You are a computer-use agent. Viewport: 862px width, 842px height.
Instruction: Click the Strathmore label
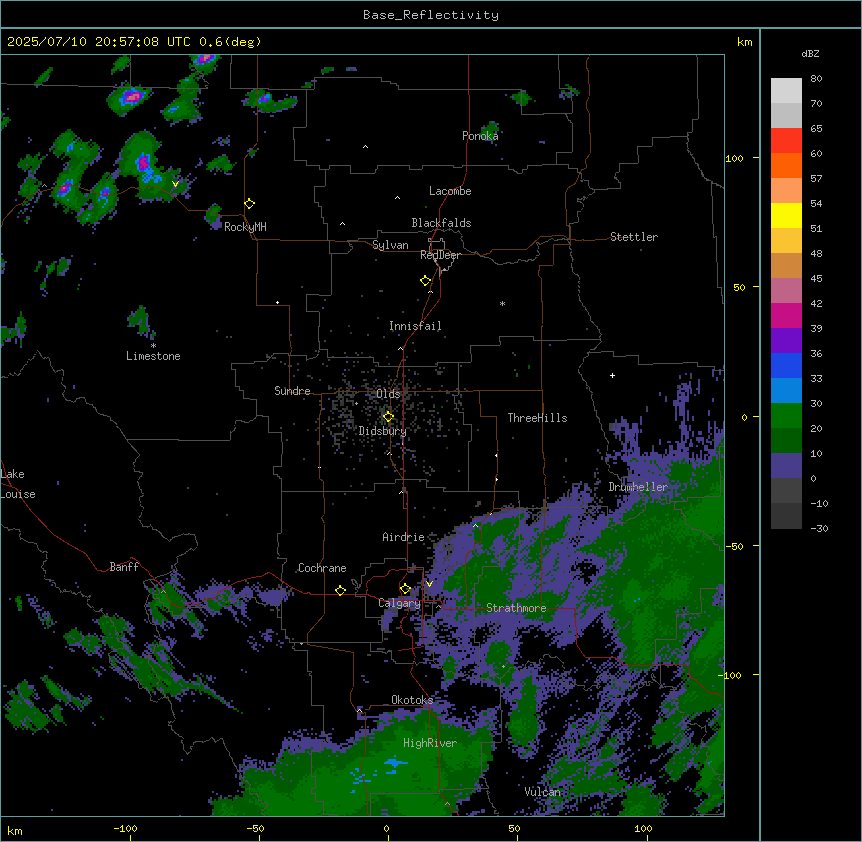point(516,608)
